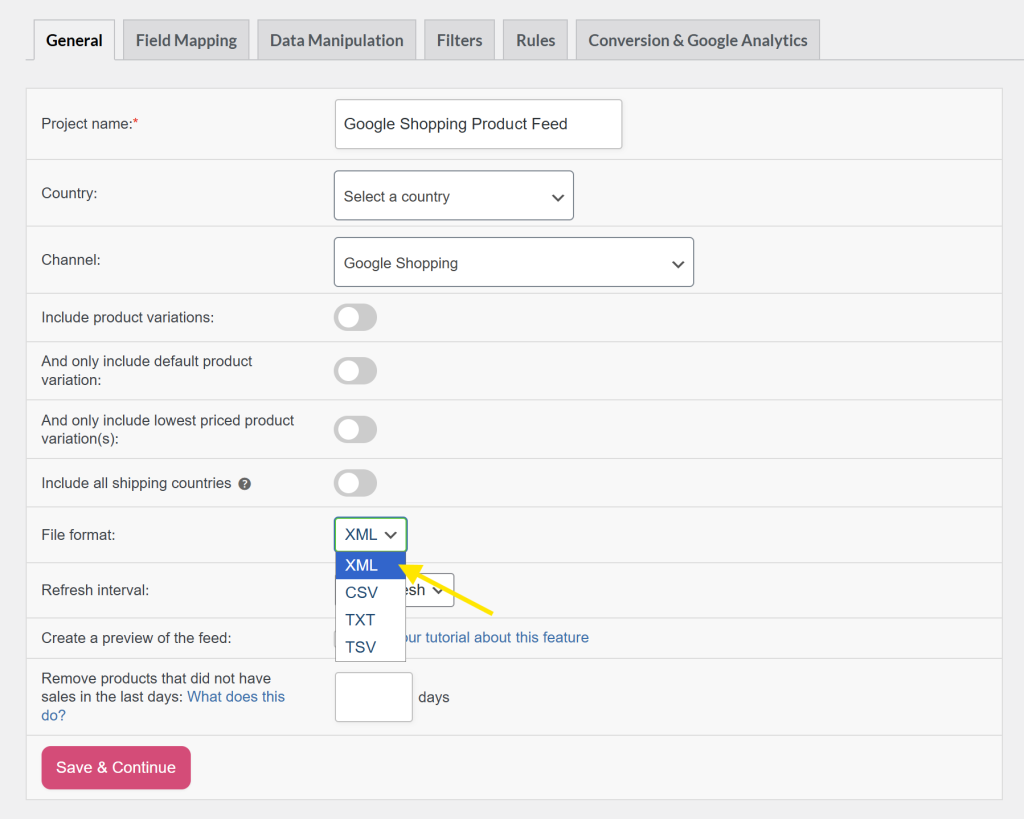Enable lowest priced product variations option

point(355,429)
